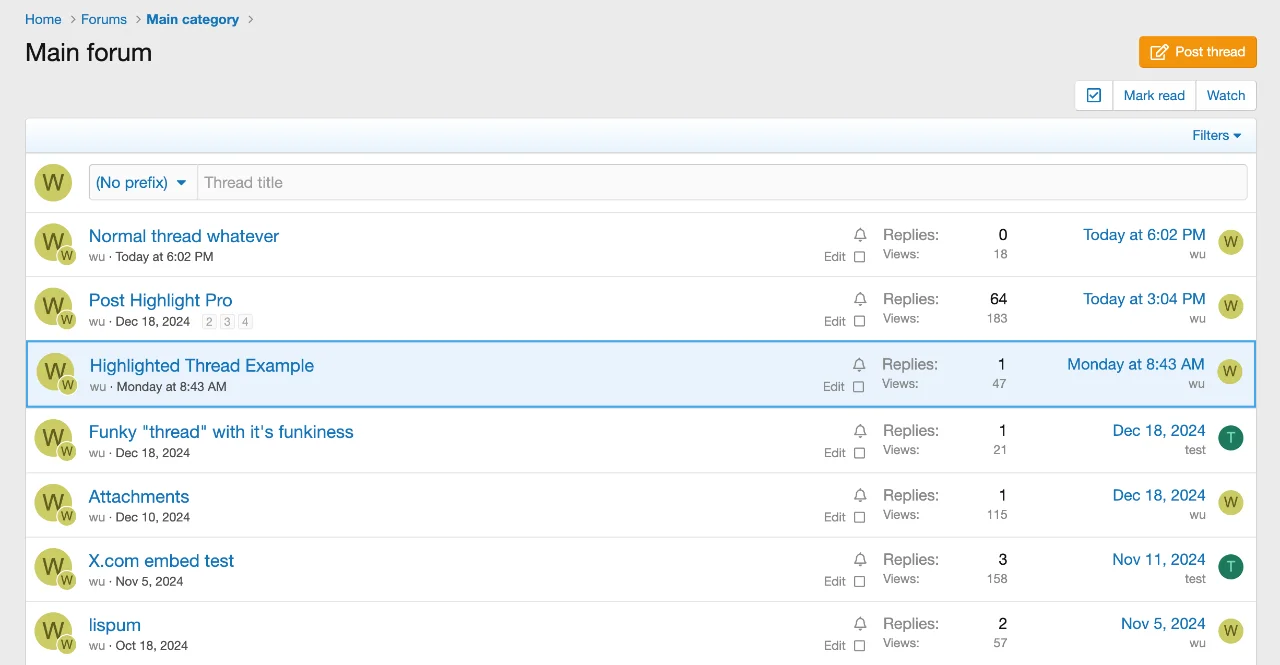Tick Edit checkbox for Normal thread whatever
This screenshot has height=665, width=1280.
859,257
